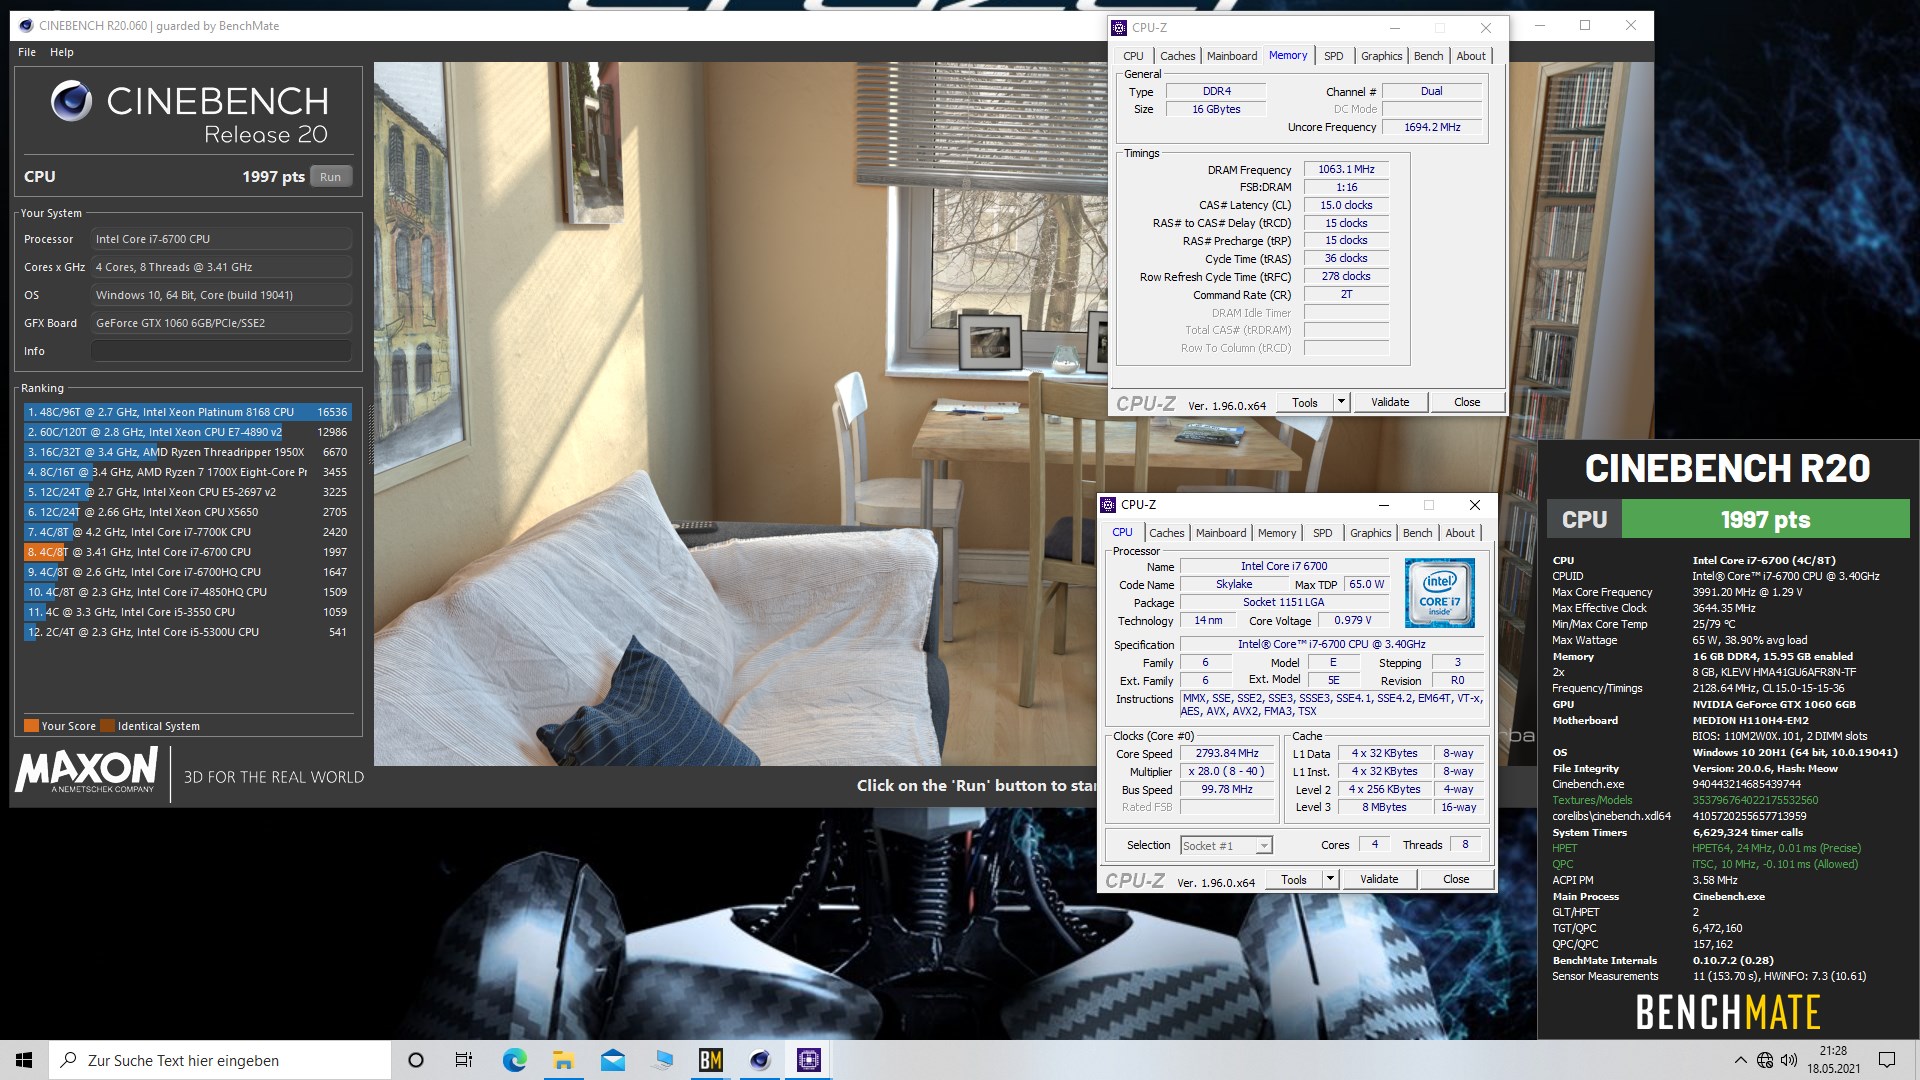Screen dimensions: 1920x1080
Task: Show hidden system tray icons
Action: point(1740,1060)
